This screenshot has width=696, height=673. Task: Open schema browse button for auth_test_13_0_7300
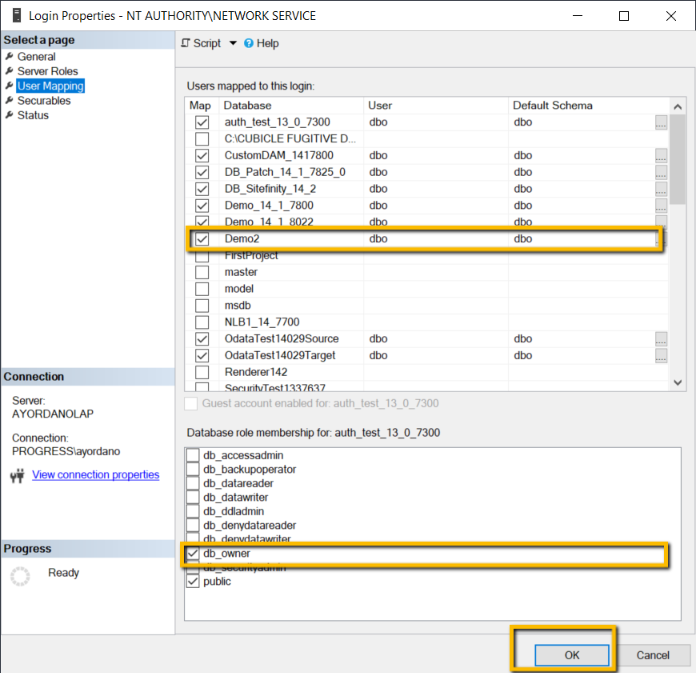pos(661,123)
